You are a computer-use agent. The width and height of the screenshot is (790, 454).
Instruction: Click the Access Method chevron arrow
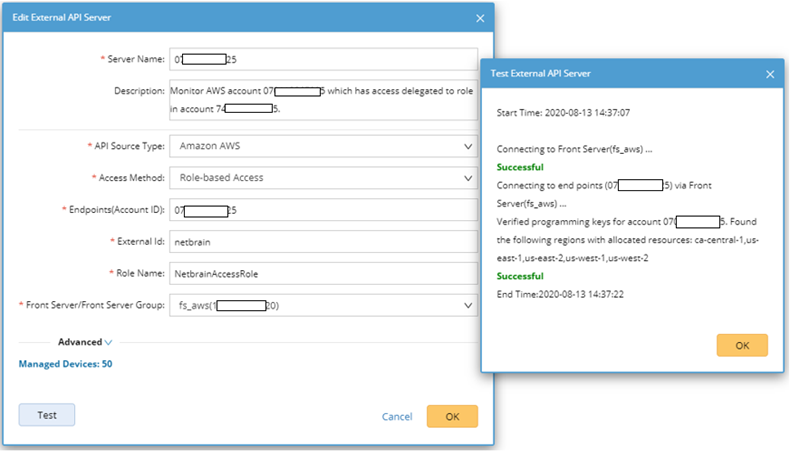tap(468, 178)
